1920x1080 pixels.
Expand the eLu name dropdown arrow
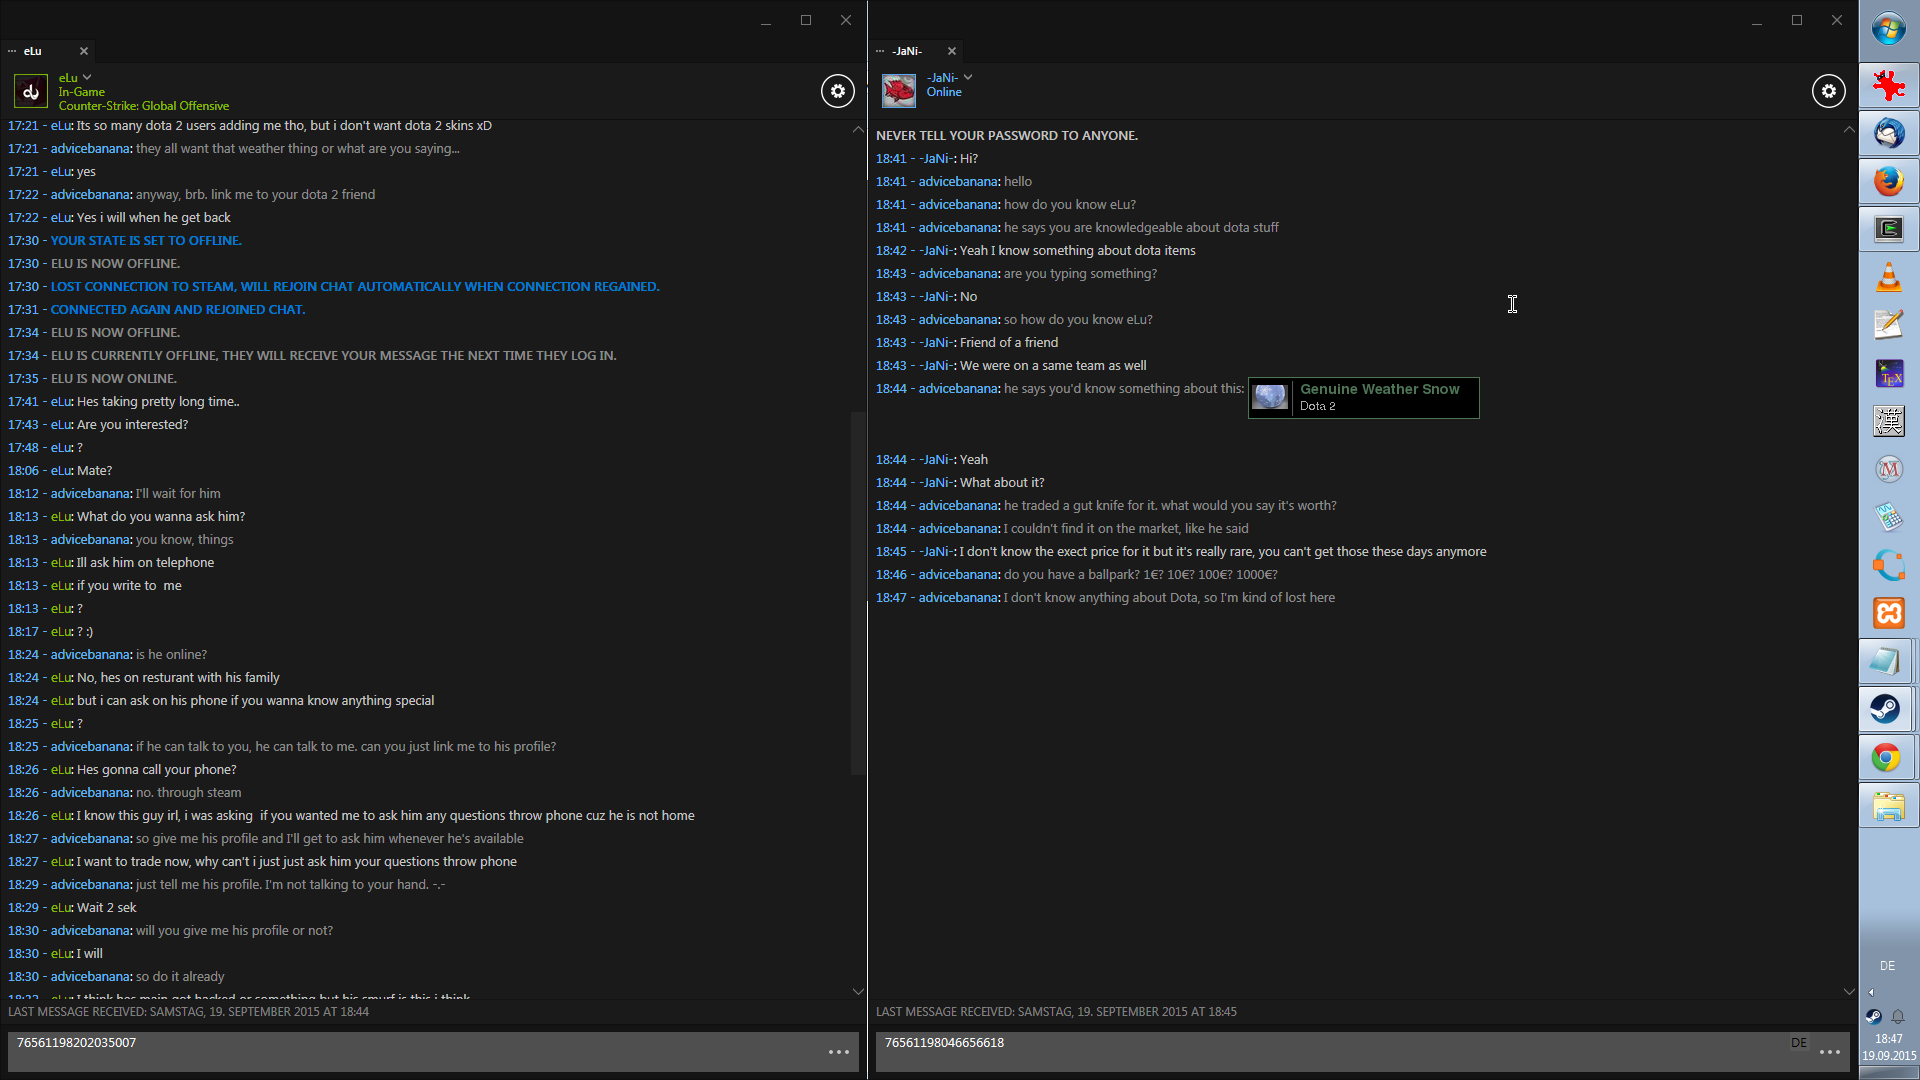pos(87,77)
